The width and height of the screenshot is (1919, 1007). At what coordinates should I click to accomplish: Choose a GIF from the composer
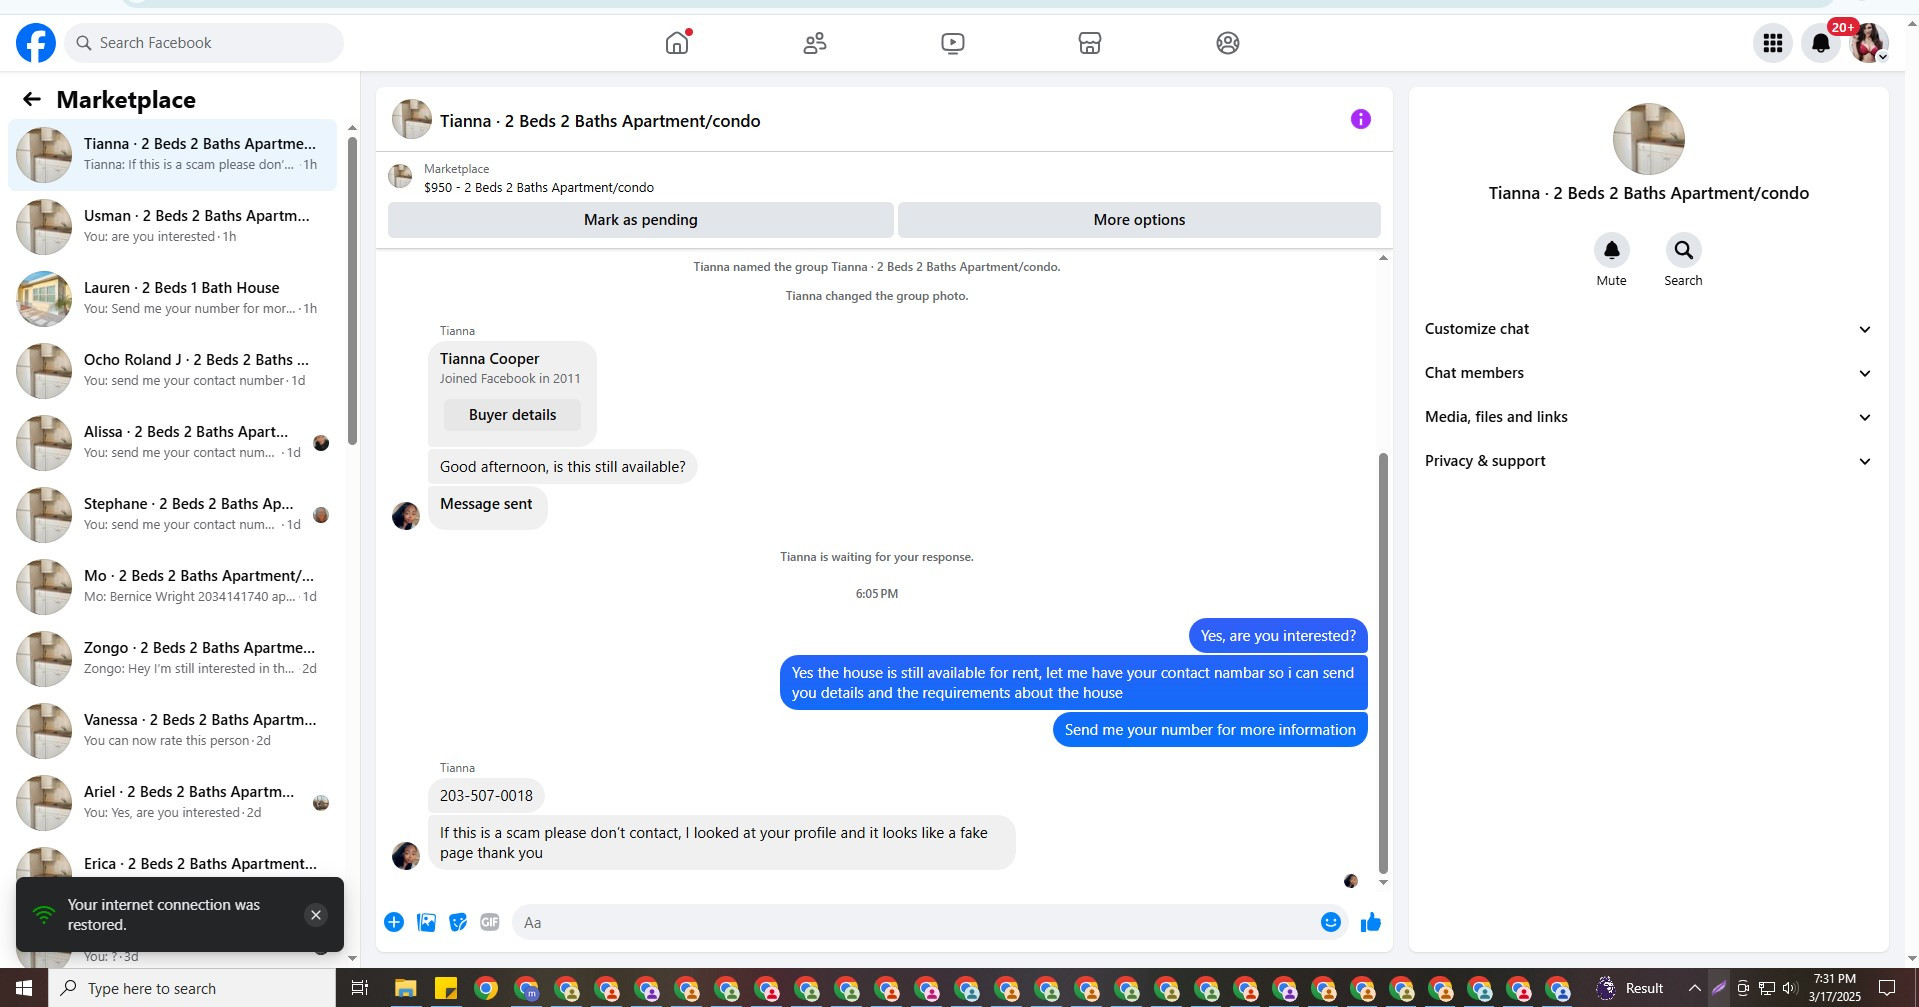pyautogui.click(x=490, y=922)
